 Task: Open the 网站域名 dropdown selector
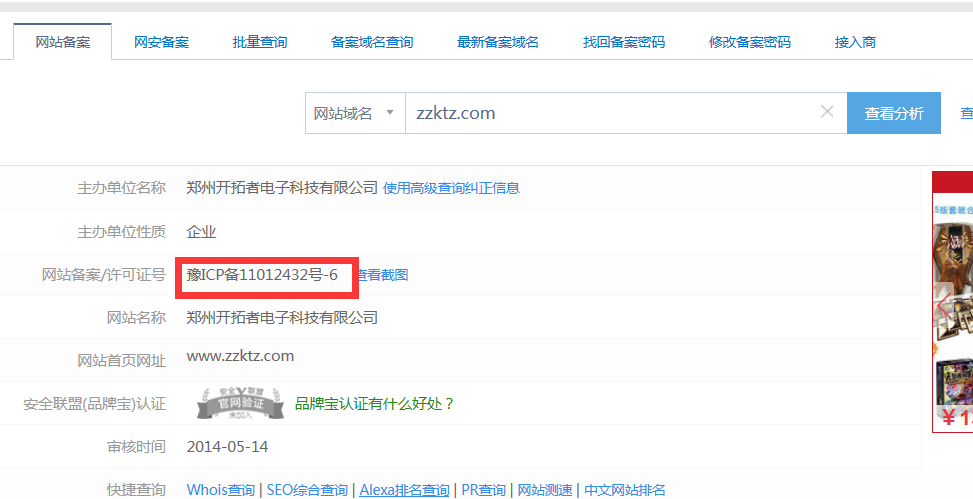tap(354, 113)
